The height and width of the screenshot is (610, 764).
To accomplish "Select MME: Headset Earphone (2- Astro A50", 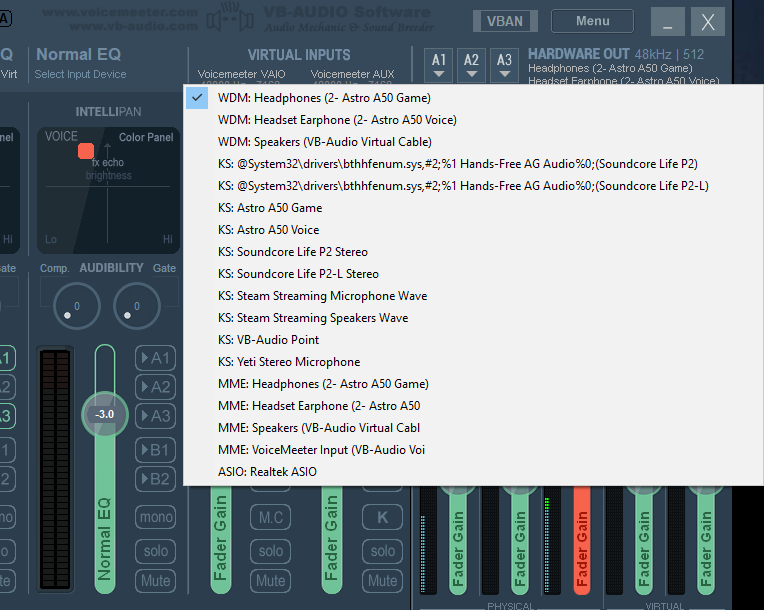I will (x=473, y=406).
